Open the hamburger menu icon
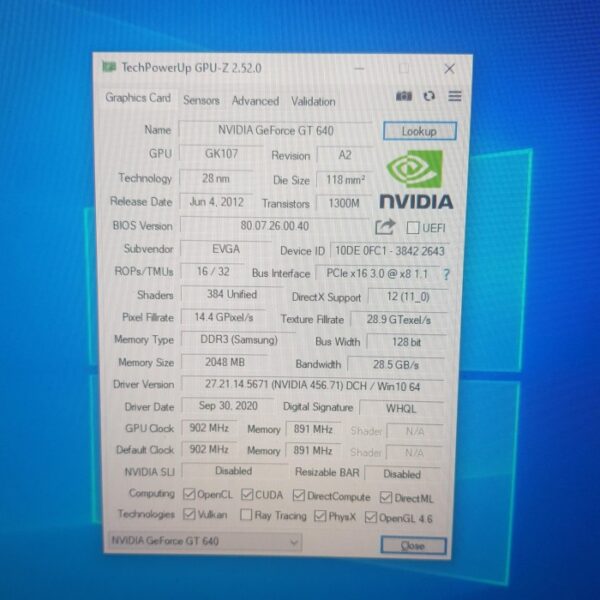The image size is (600, 600). point(455,96)
